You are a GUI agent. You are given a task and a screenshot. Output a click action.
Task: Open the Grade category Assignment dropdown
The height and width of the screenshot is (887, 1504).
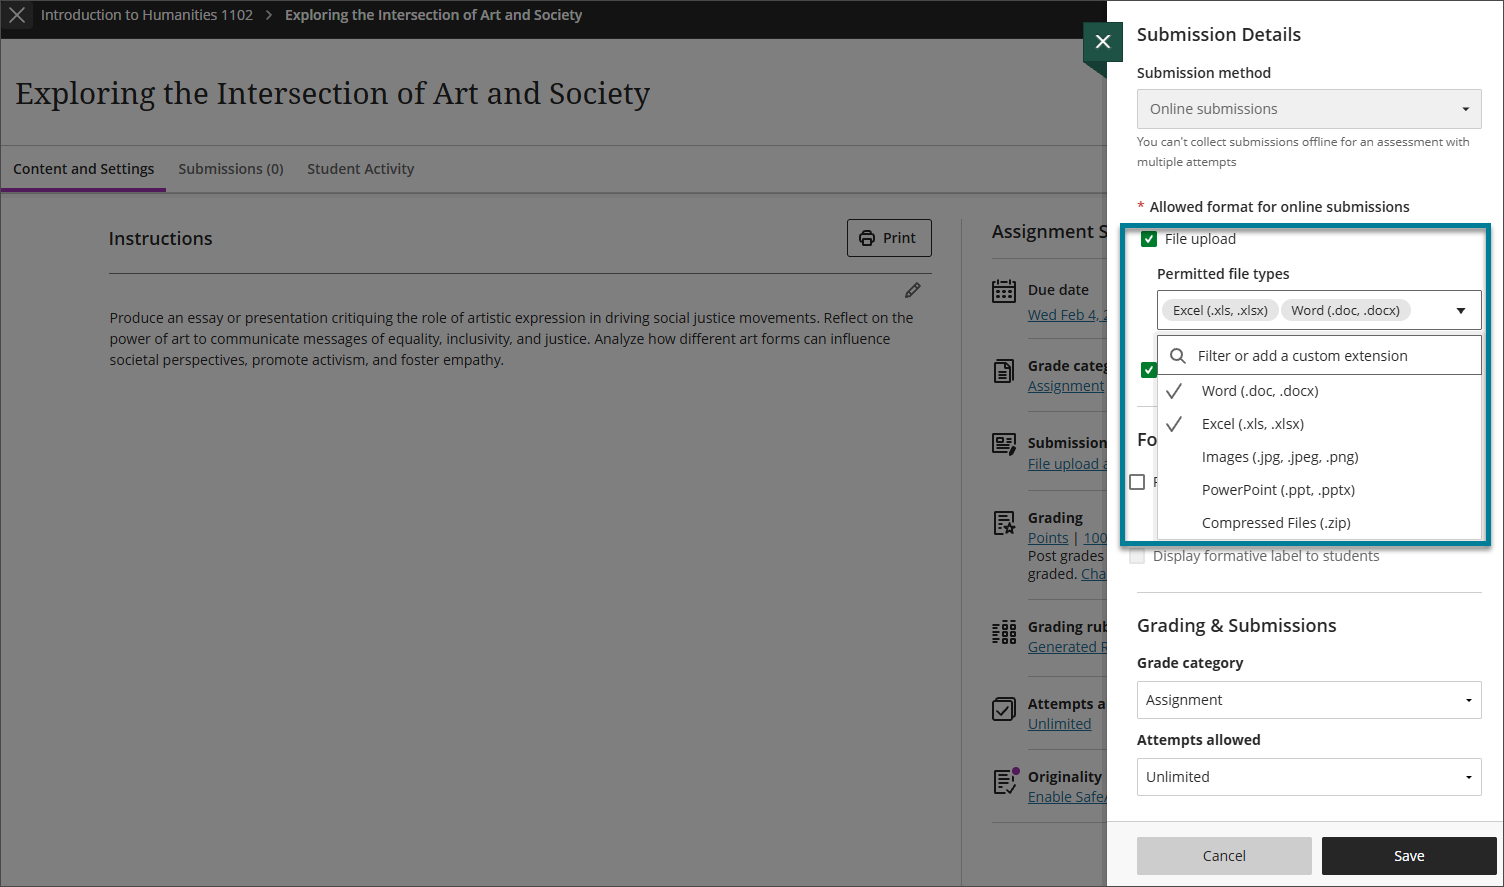[x=1309, y=700]
